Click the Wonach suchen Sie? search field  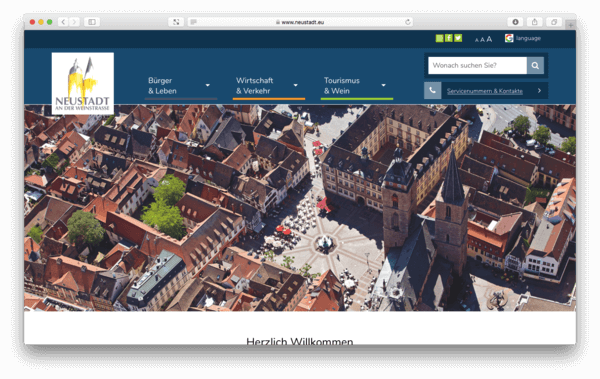[477, 65]
